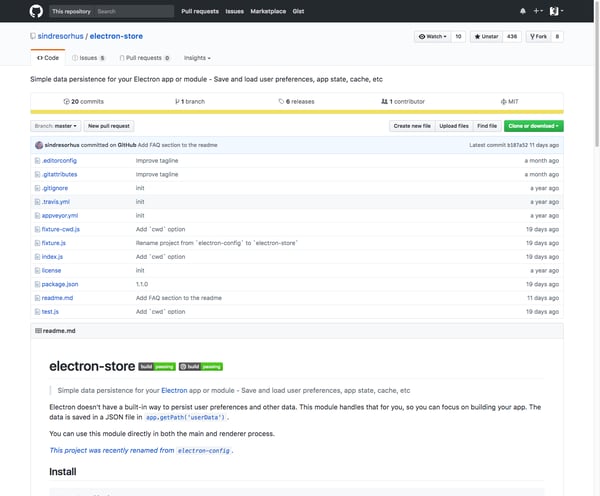Click the branch icon beside 1 branch

(177, 101)
